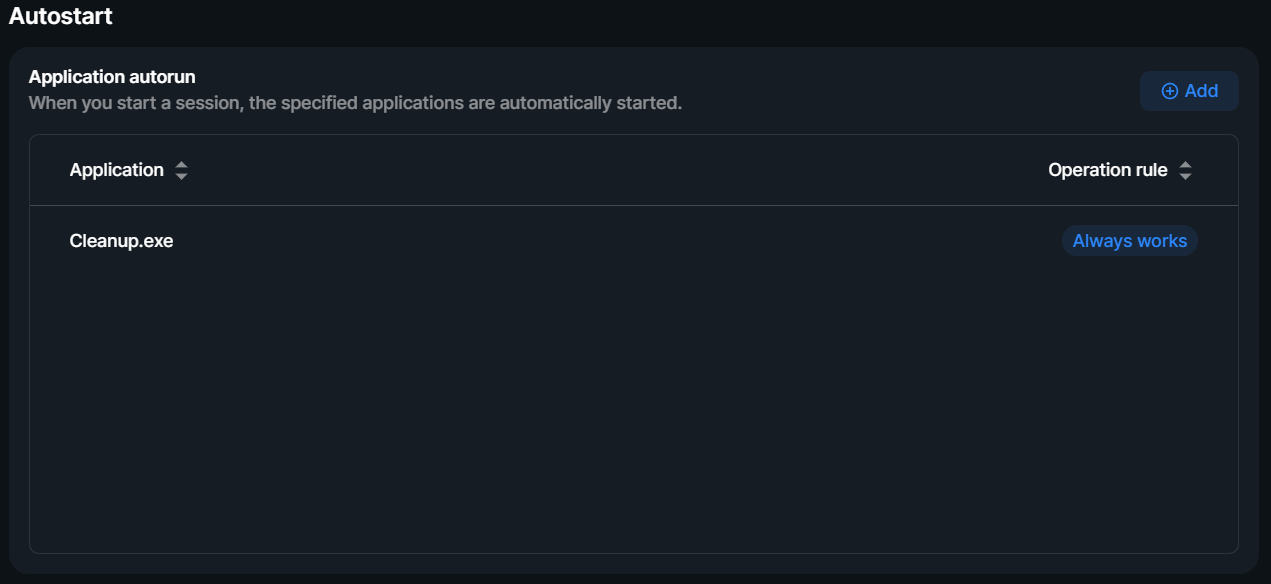
Task: Click the Add text label
Action: [1201, 91]
